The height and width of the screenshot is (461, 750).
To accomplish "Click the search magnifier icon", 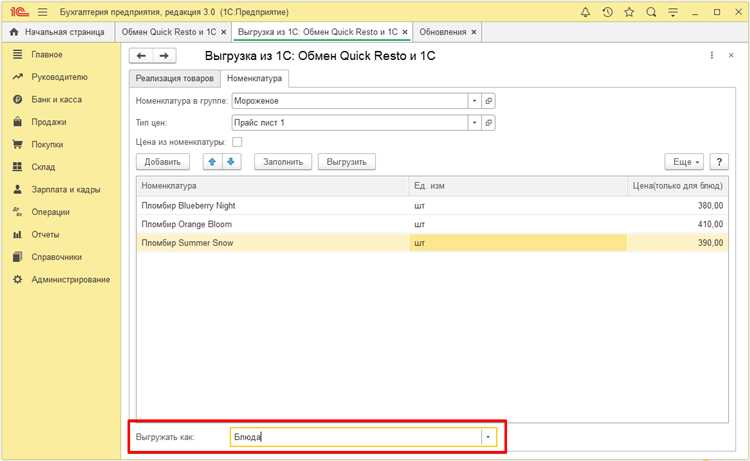I will 651,12.
